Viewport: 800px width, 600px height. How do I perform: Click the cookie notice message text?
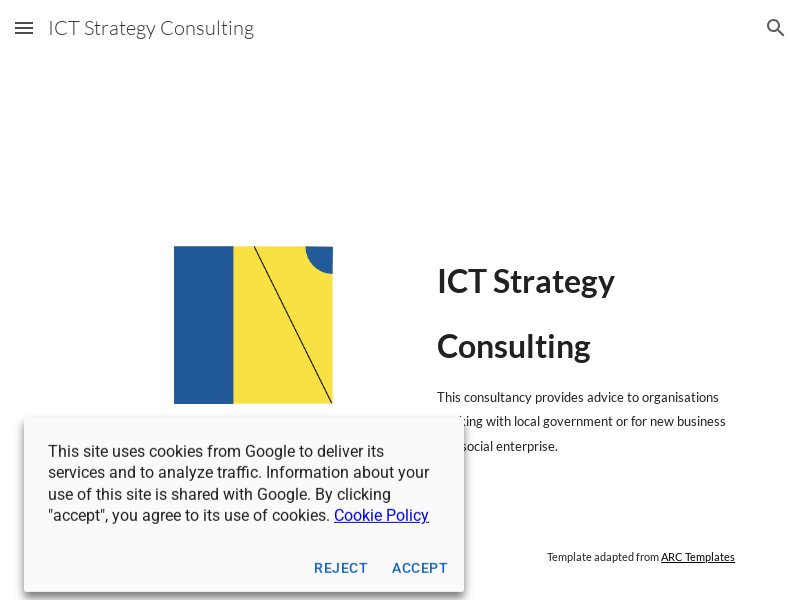pyautogui.click(x=238, y=483)
